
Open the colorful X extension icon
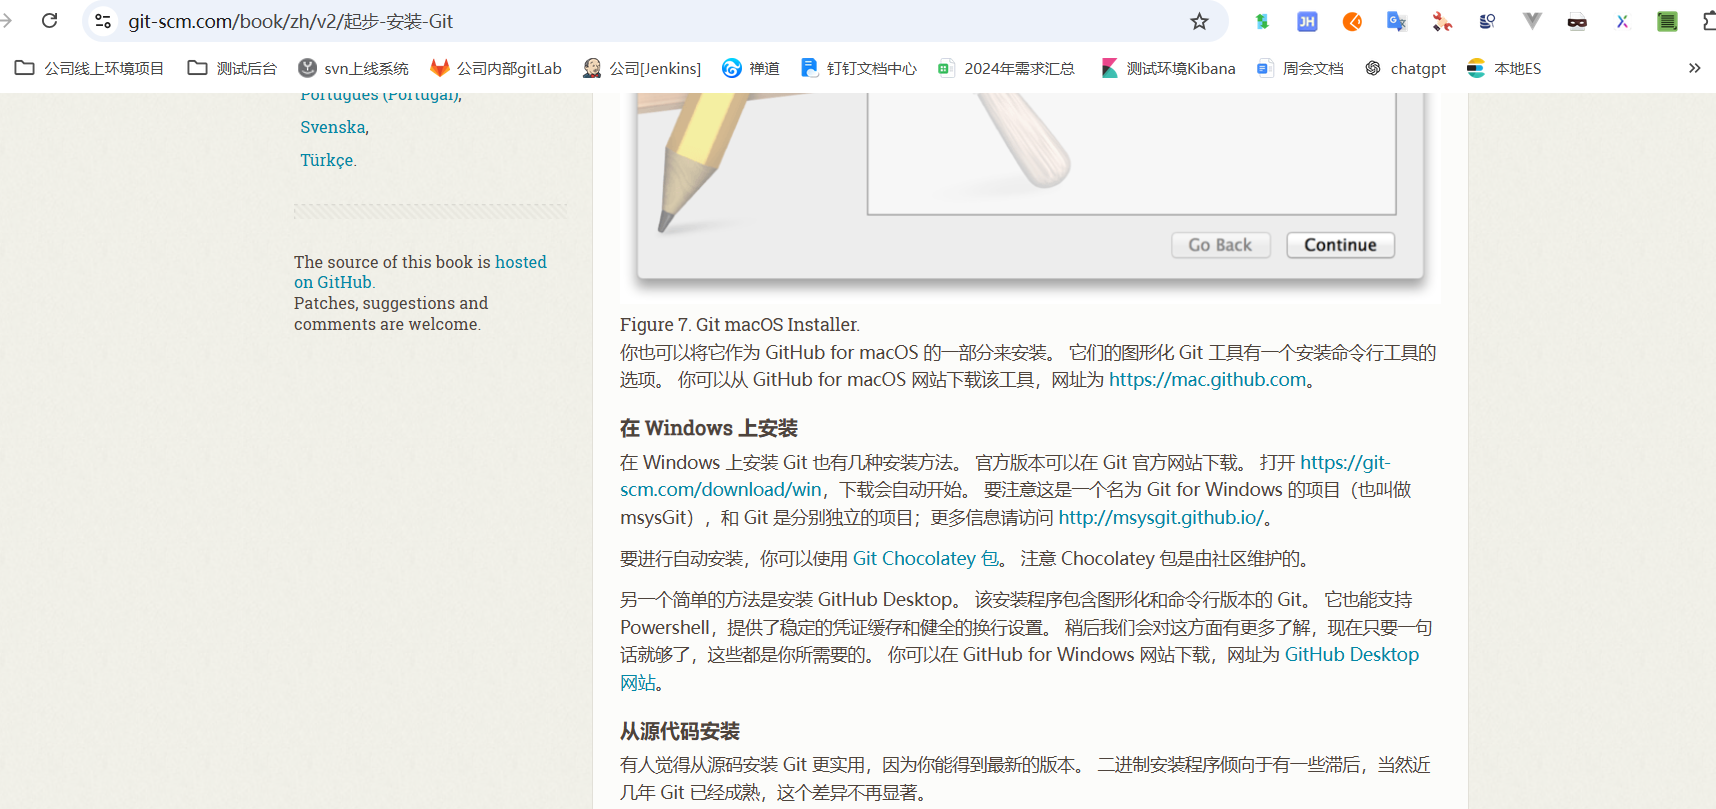pyautogui.click(x=1622, y=21)
